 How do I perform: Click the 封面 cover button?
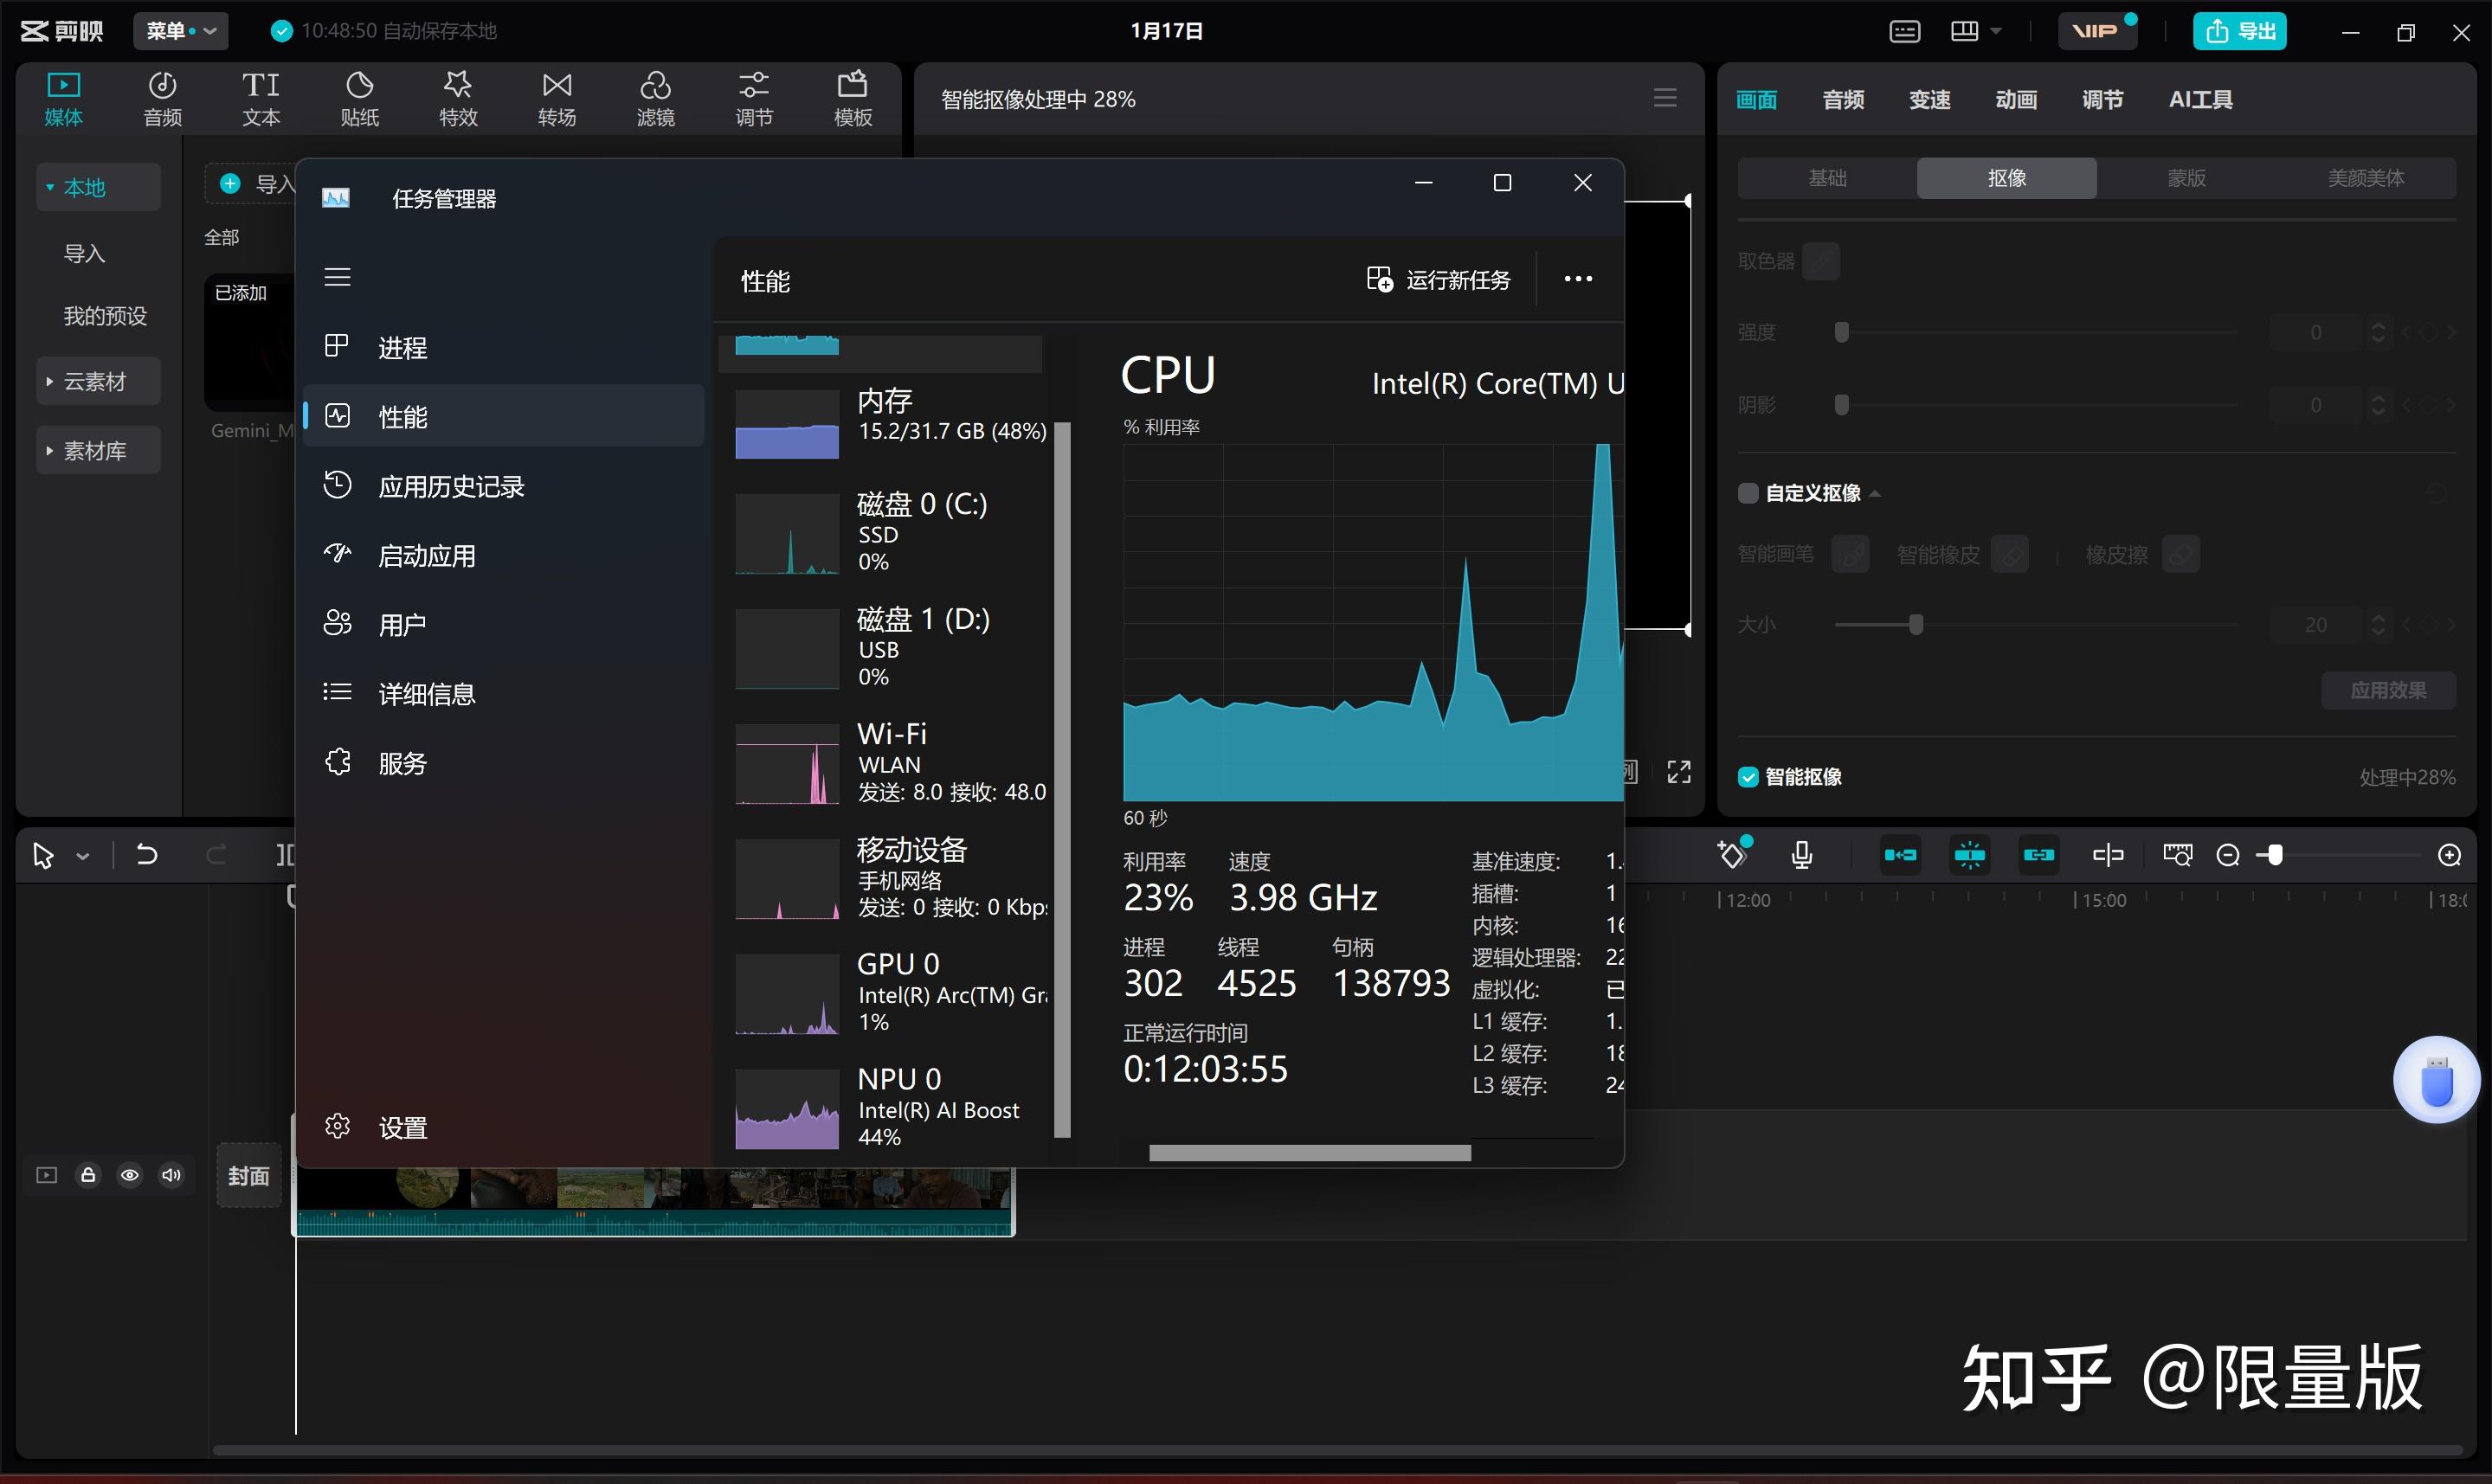tap(249, 1175)
